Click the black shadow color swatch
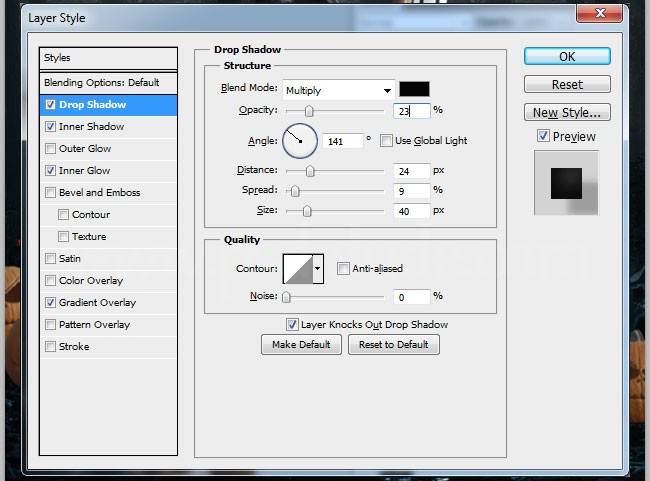This screenshot has height=481, width=650. coord(414,89)
